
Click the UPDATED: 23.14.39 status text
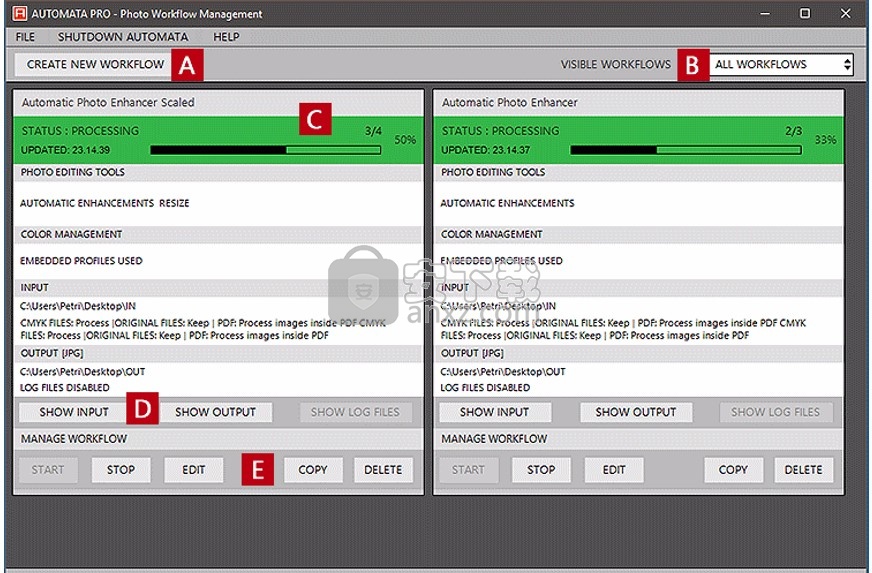(66, 150)
